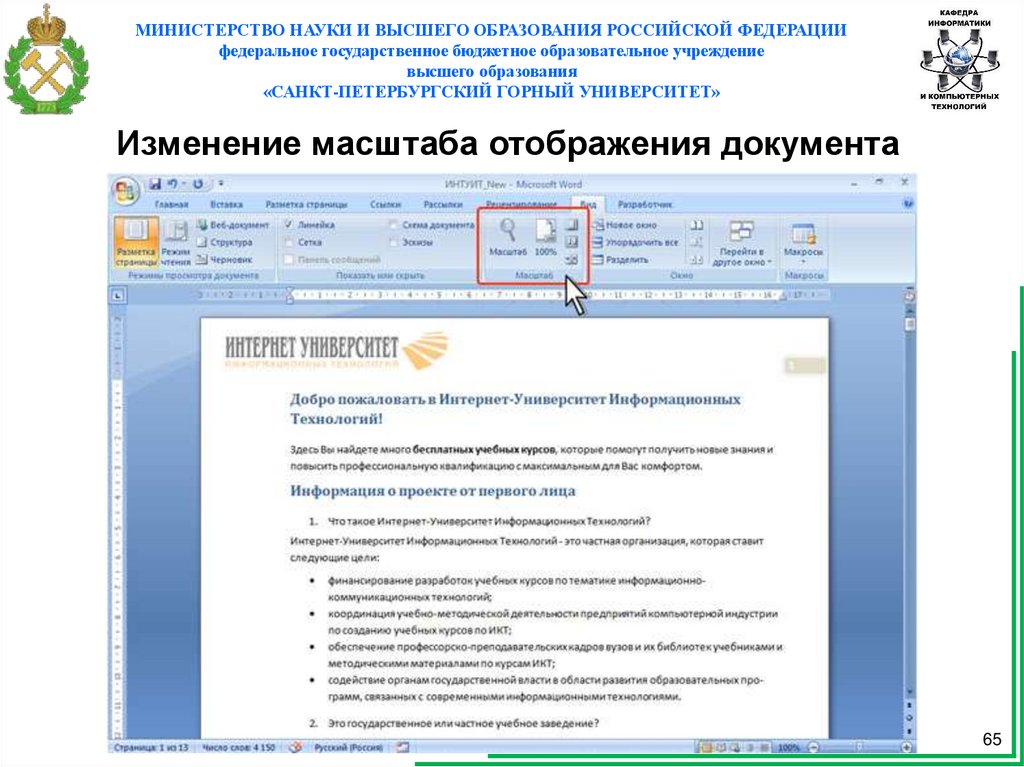Click the macro recording status bar icon

pos(403,747)
